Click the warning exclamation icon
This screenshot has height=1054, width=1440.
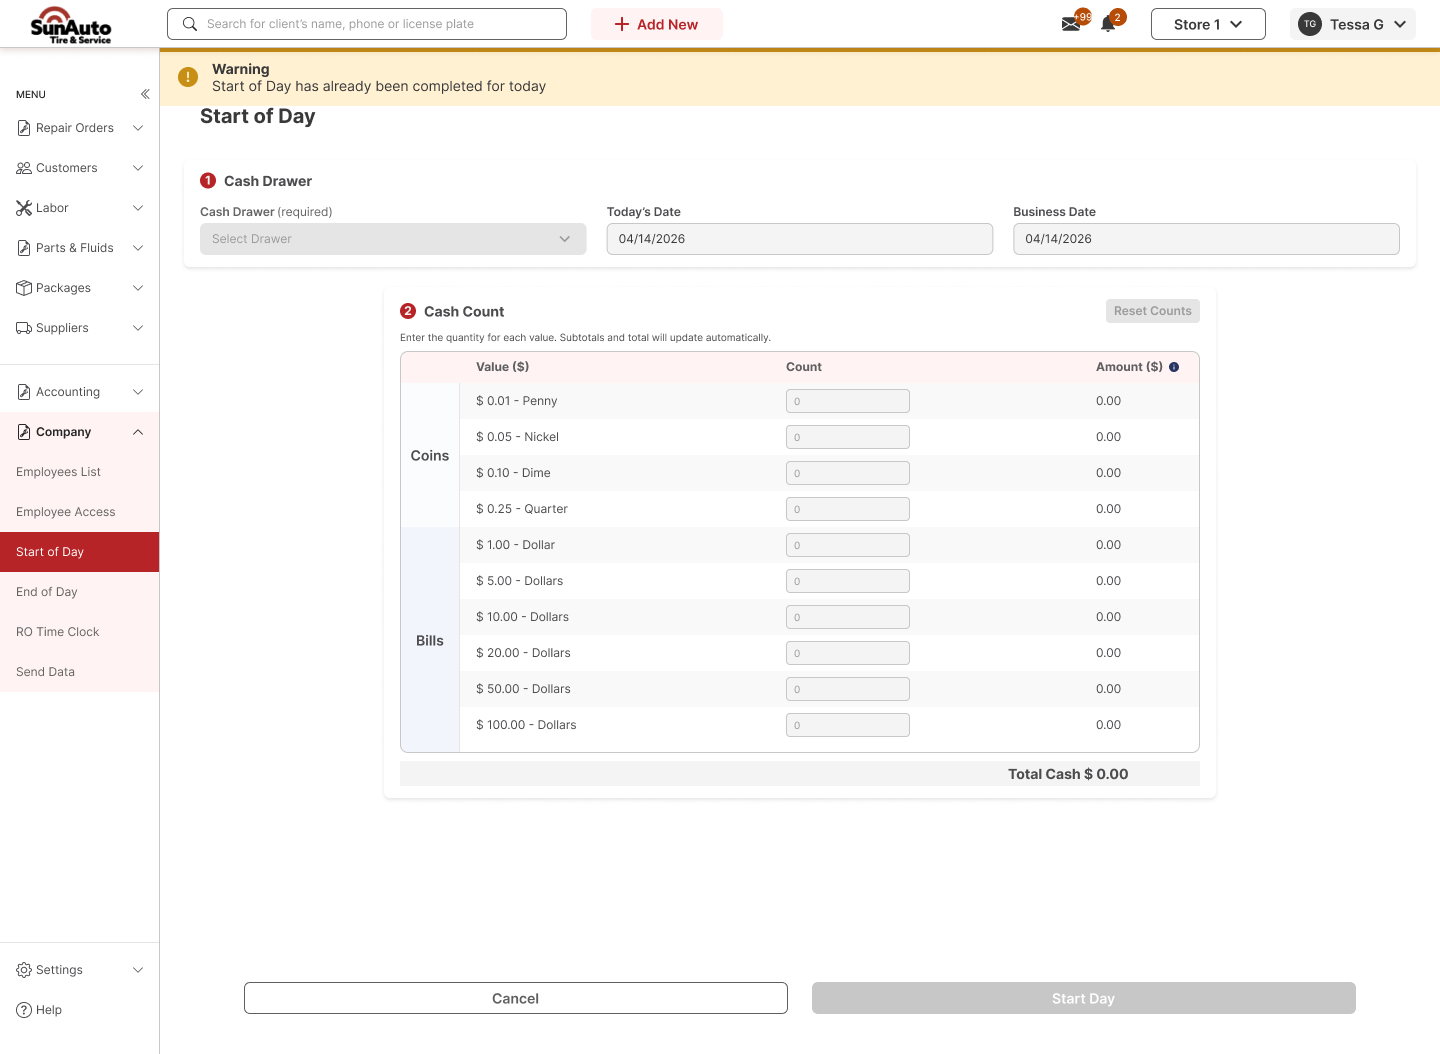[188, 77]
